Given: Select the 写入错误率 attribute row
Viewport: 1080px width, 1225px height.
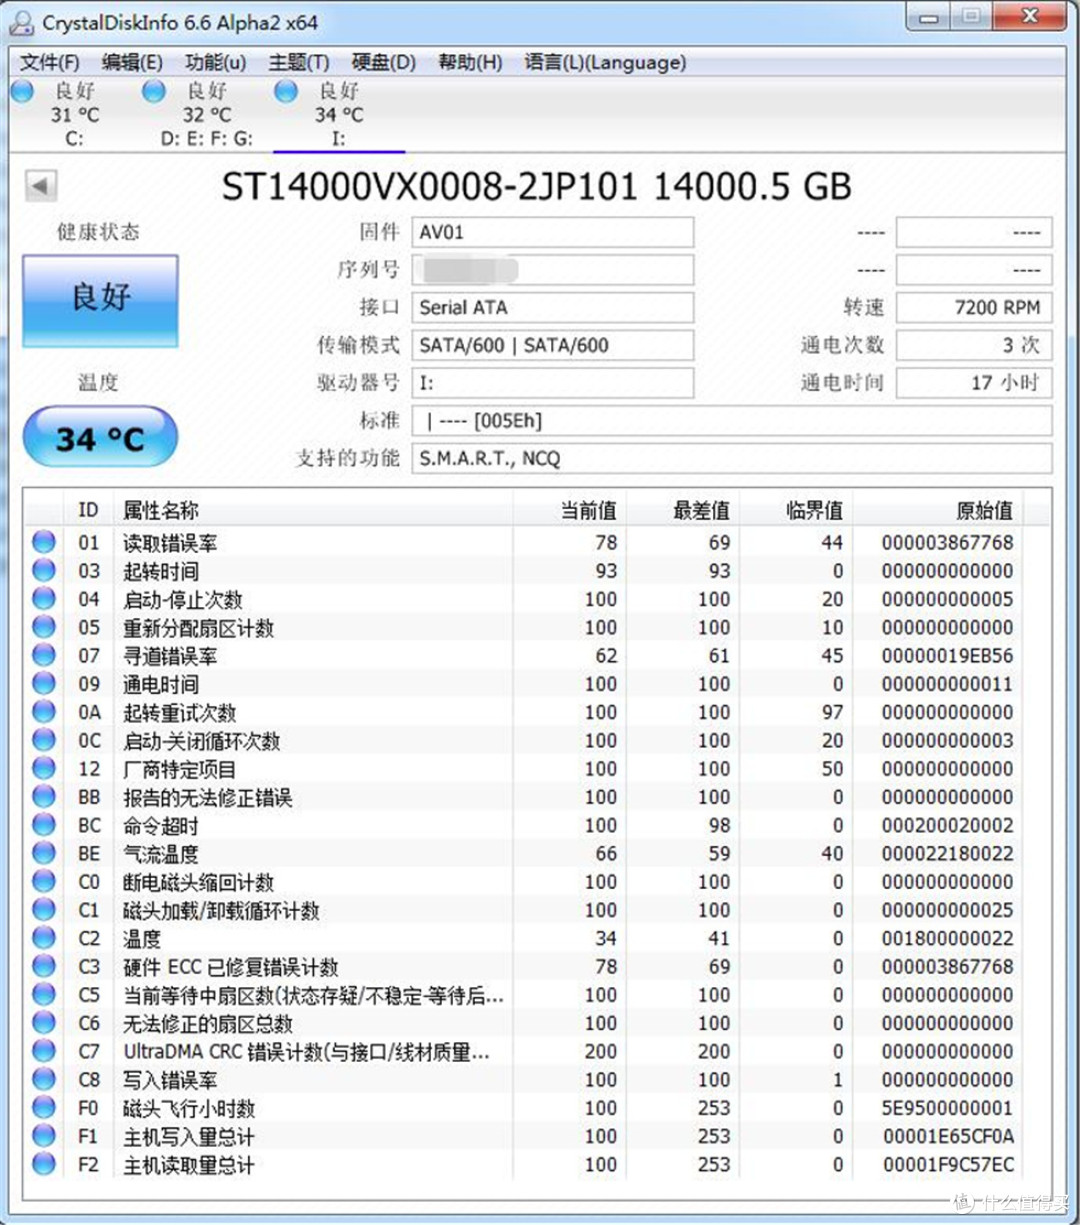Looking at the screenshot, I should point(525,1079).
